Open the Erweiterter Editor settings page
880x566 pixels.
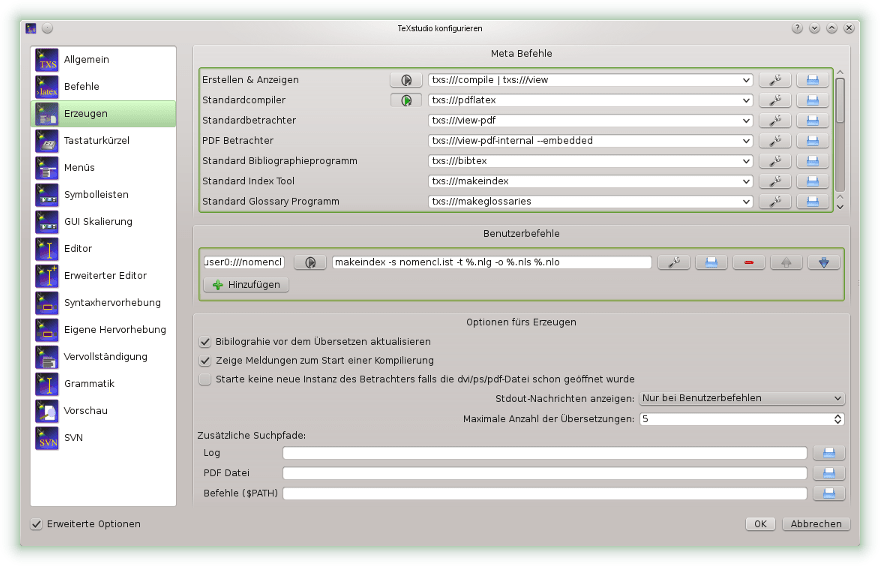coord(103,275)
